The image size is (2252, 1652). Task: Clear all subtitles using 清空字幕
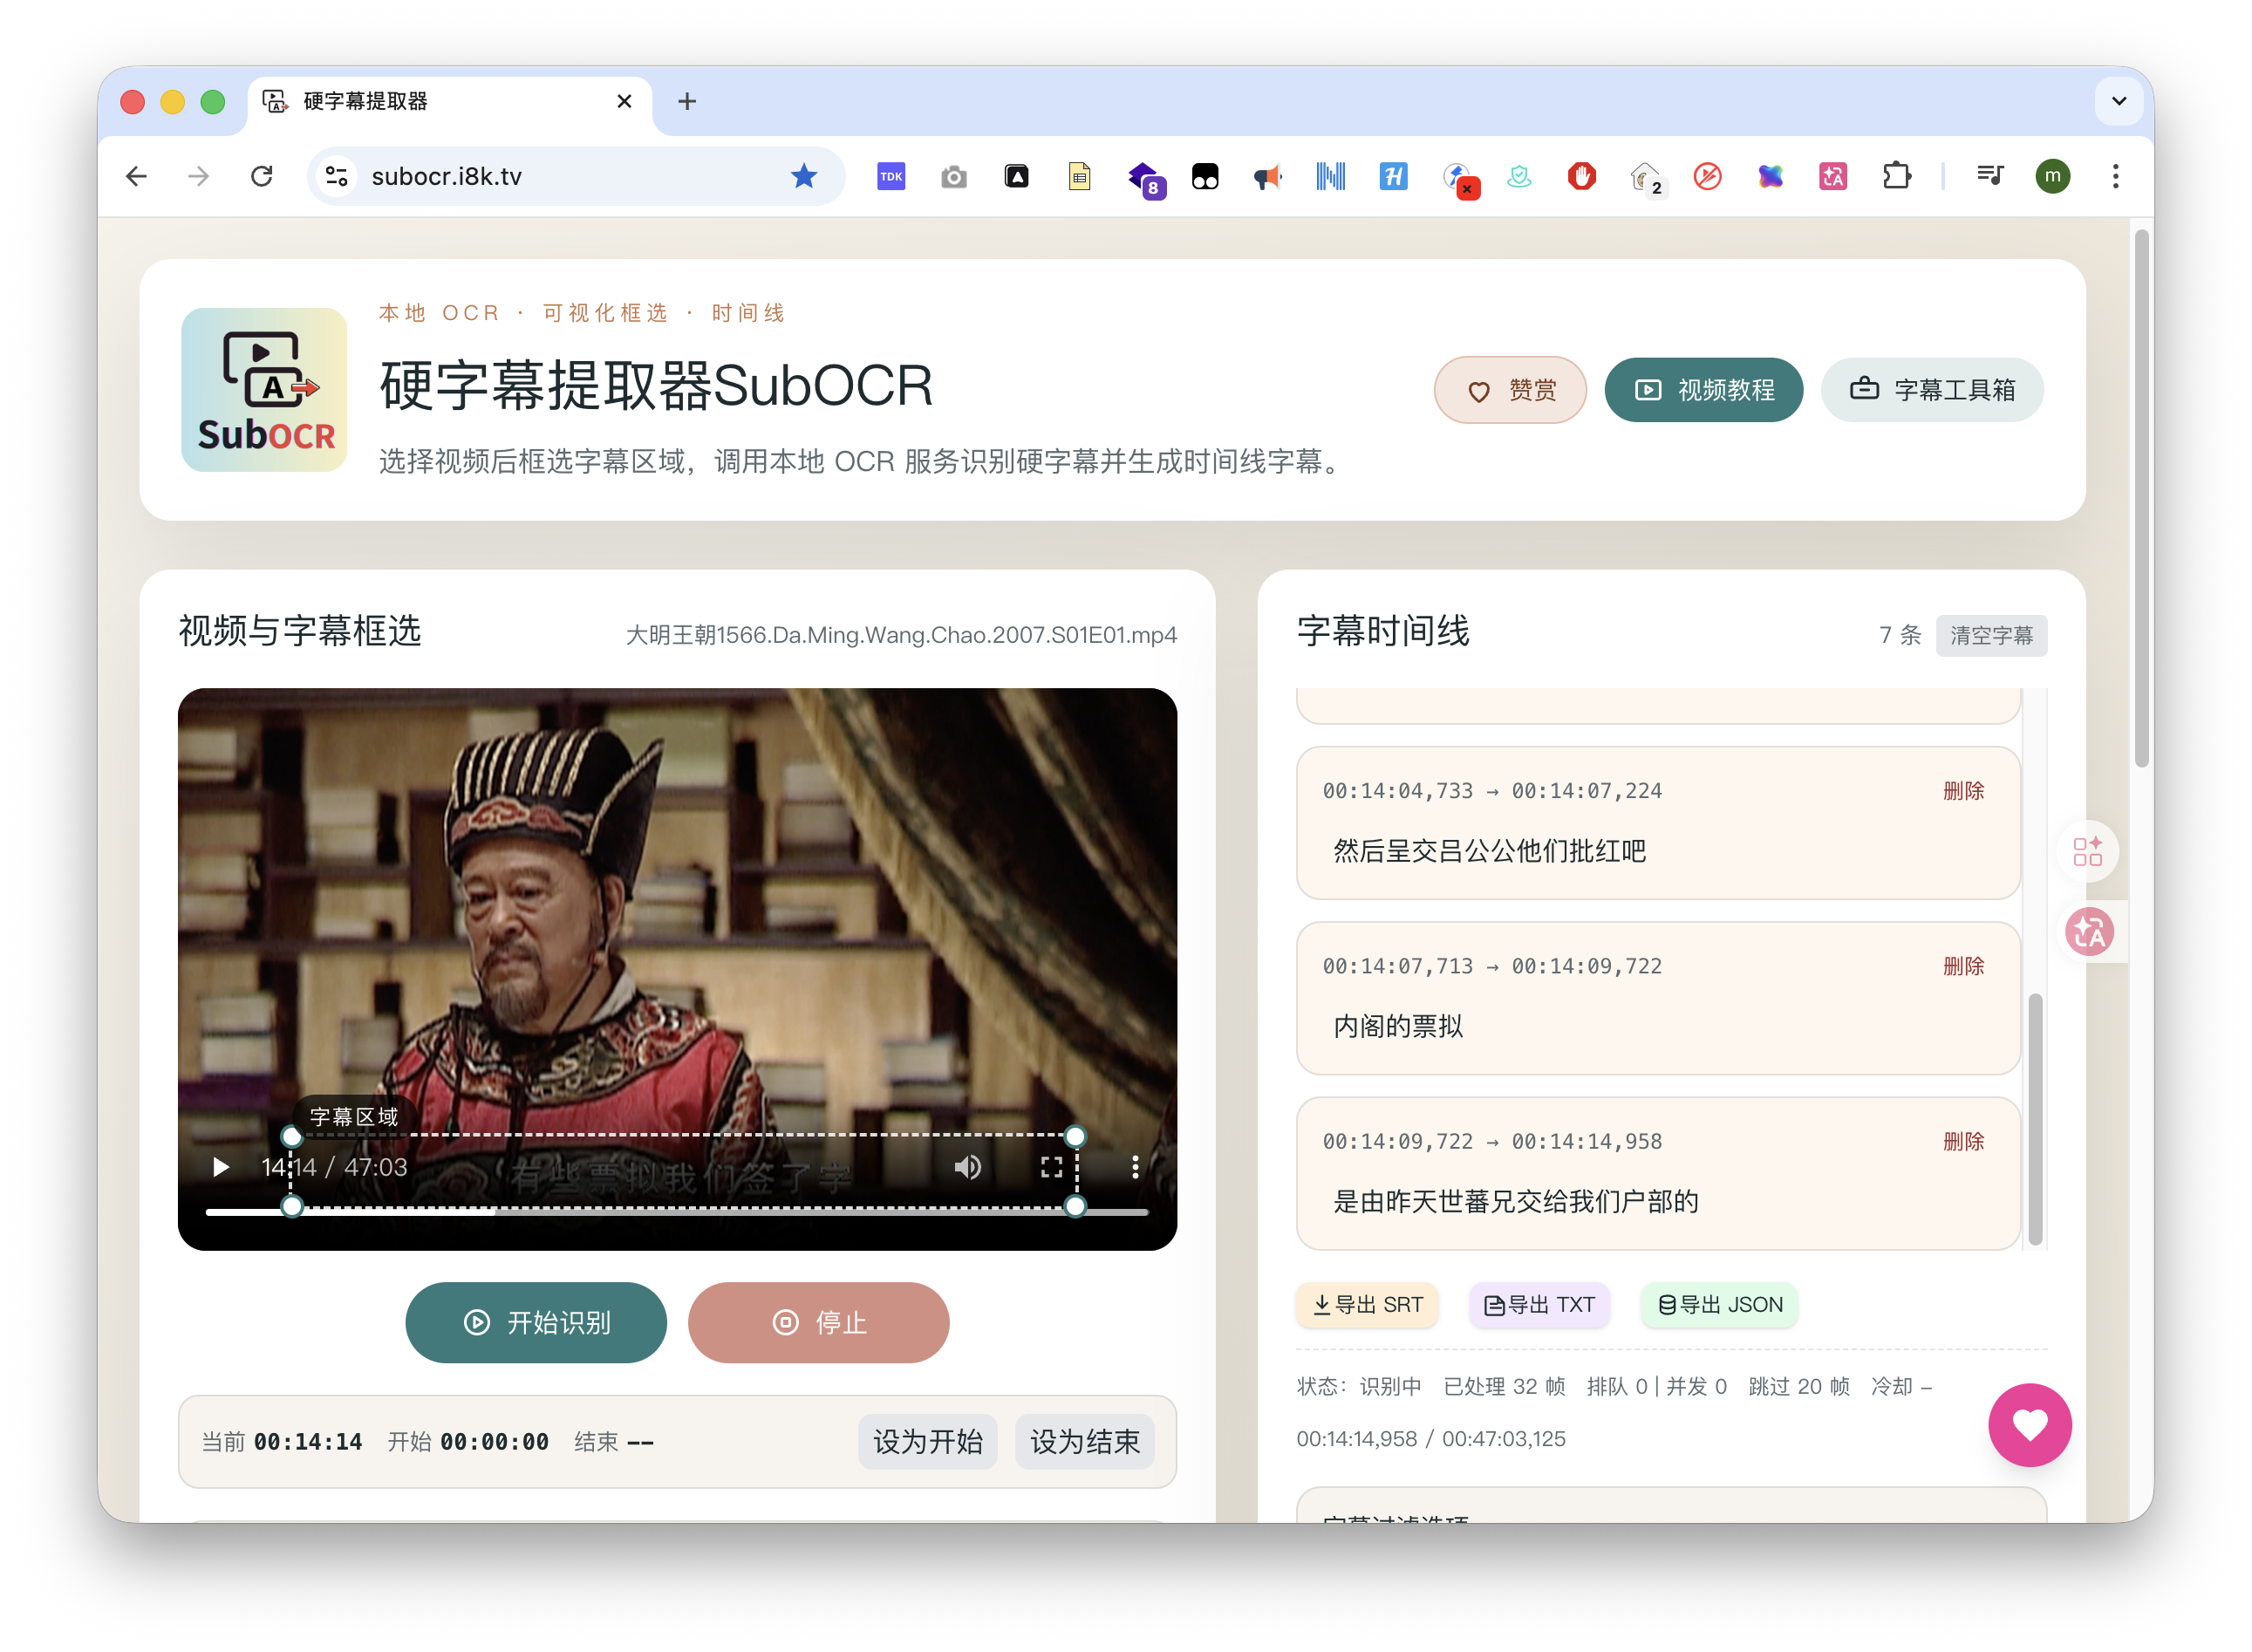click(x=1991, y=635)
